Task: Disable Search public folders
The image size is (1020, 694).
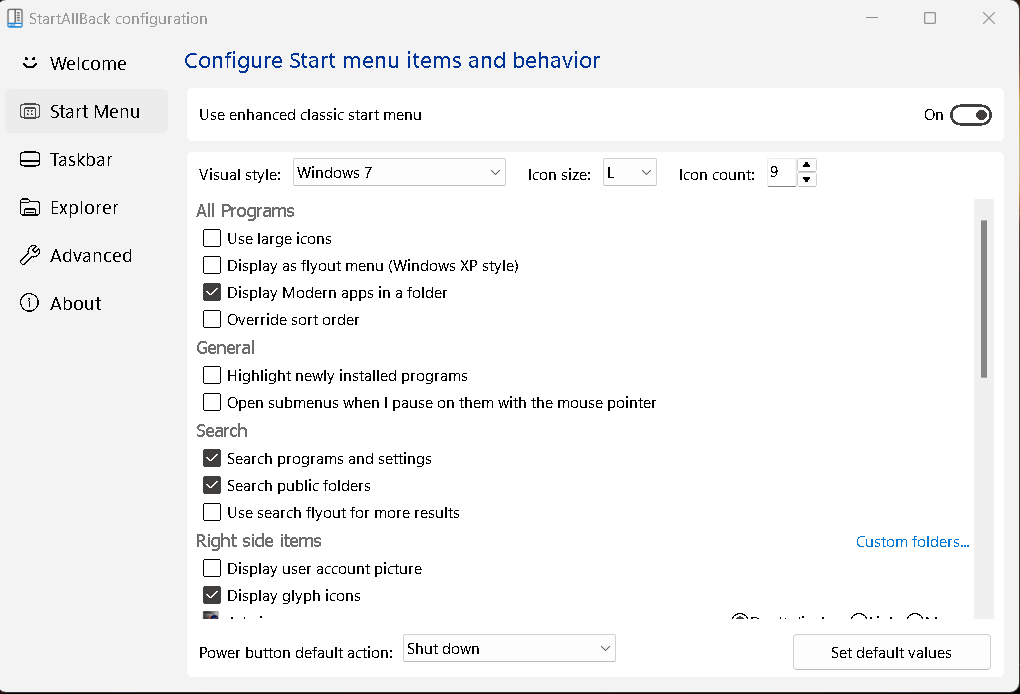Action: click(x=212, y=485)
